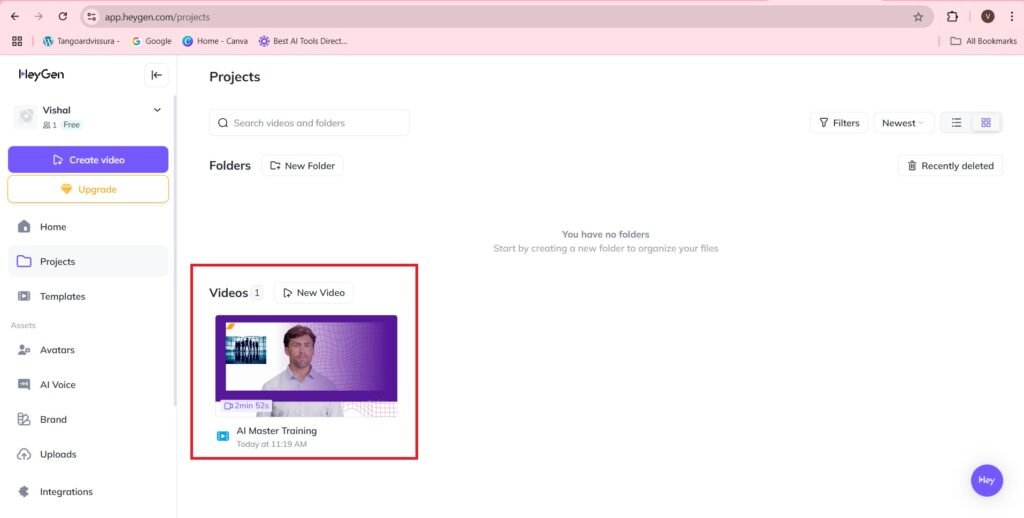Open Best AI Tools Direct bookmark
1024x518 pixels.
coord(303,40)
